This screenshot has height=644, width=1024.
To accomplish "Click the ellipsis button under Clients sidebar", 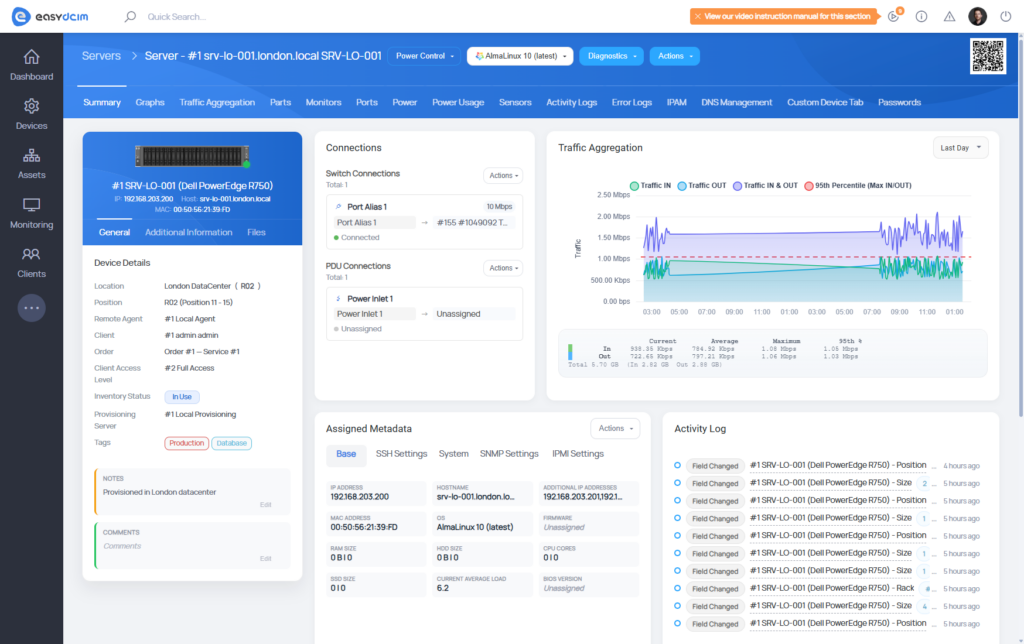I will [x=31, y=307].
